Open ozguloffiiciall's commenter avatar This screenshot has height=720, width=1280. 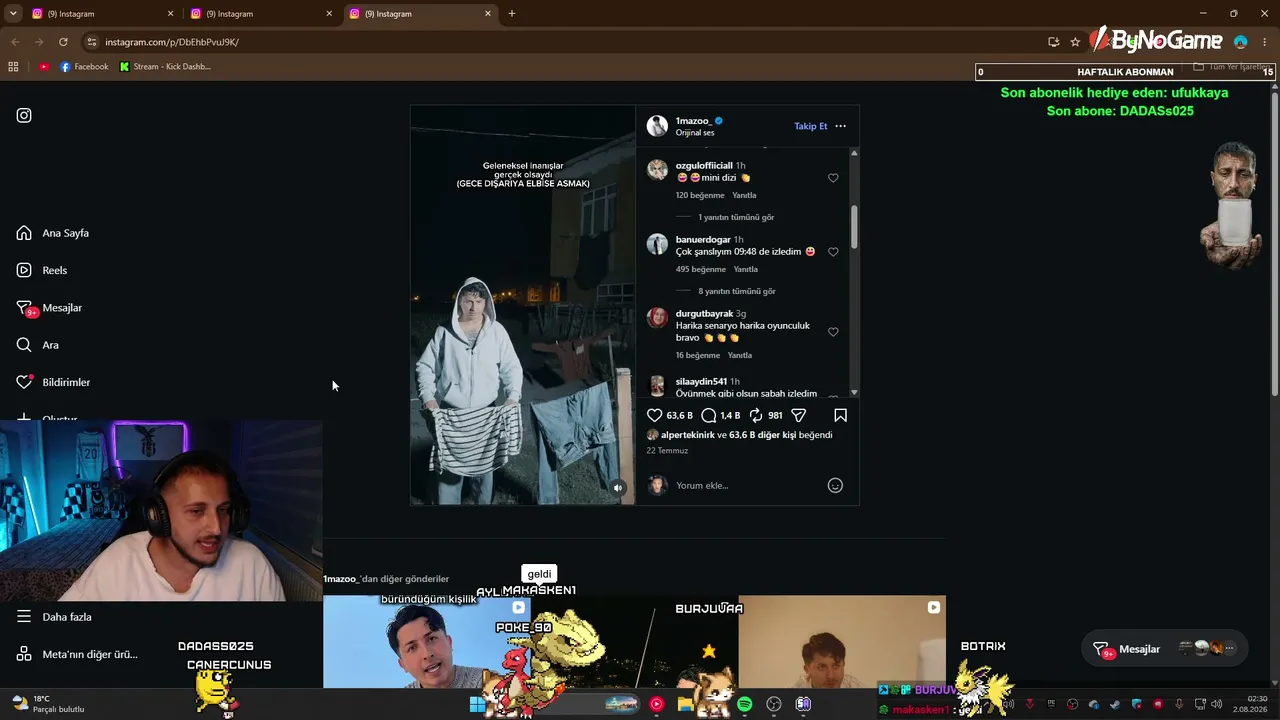coord(657,169)
